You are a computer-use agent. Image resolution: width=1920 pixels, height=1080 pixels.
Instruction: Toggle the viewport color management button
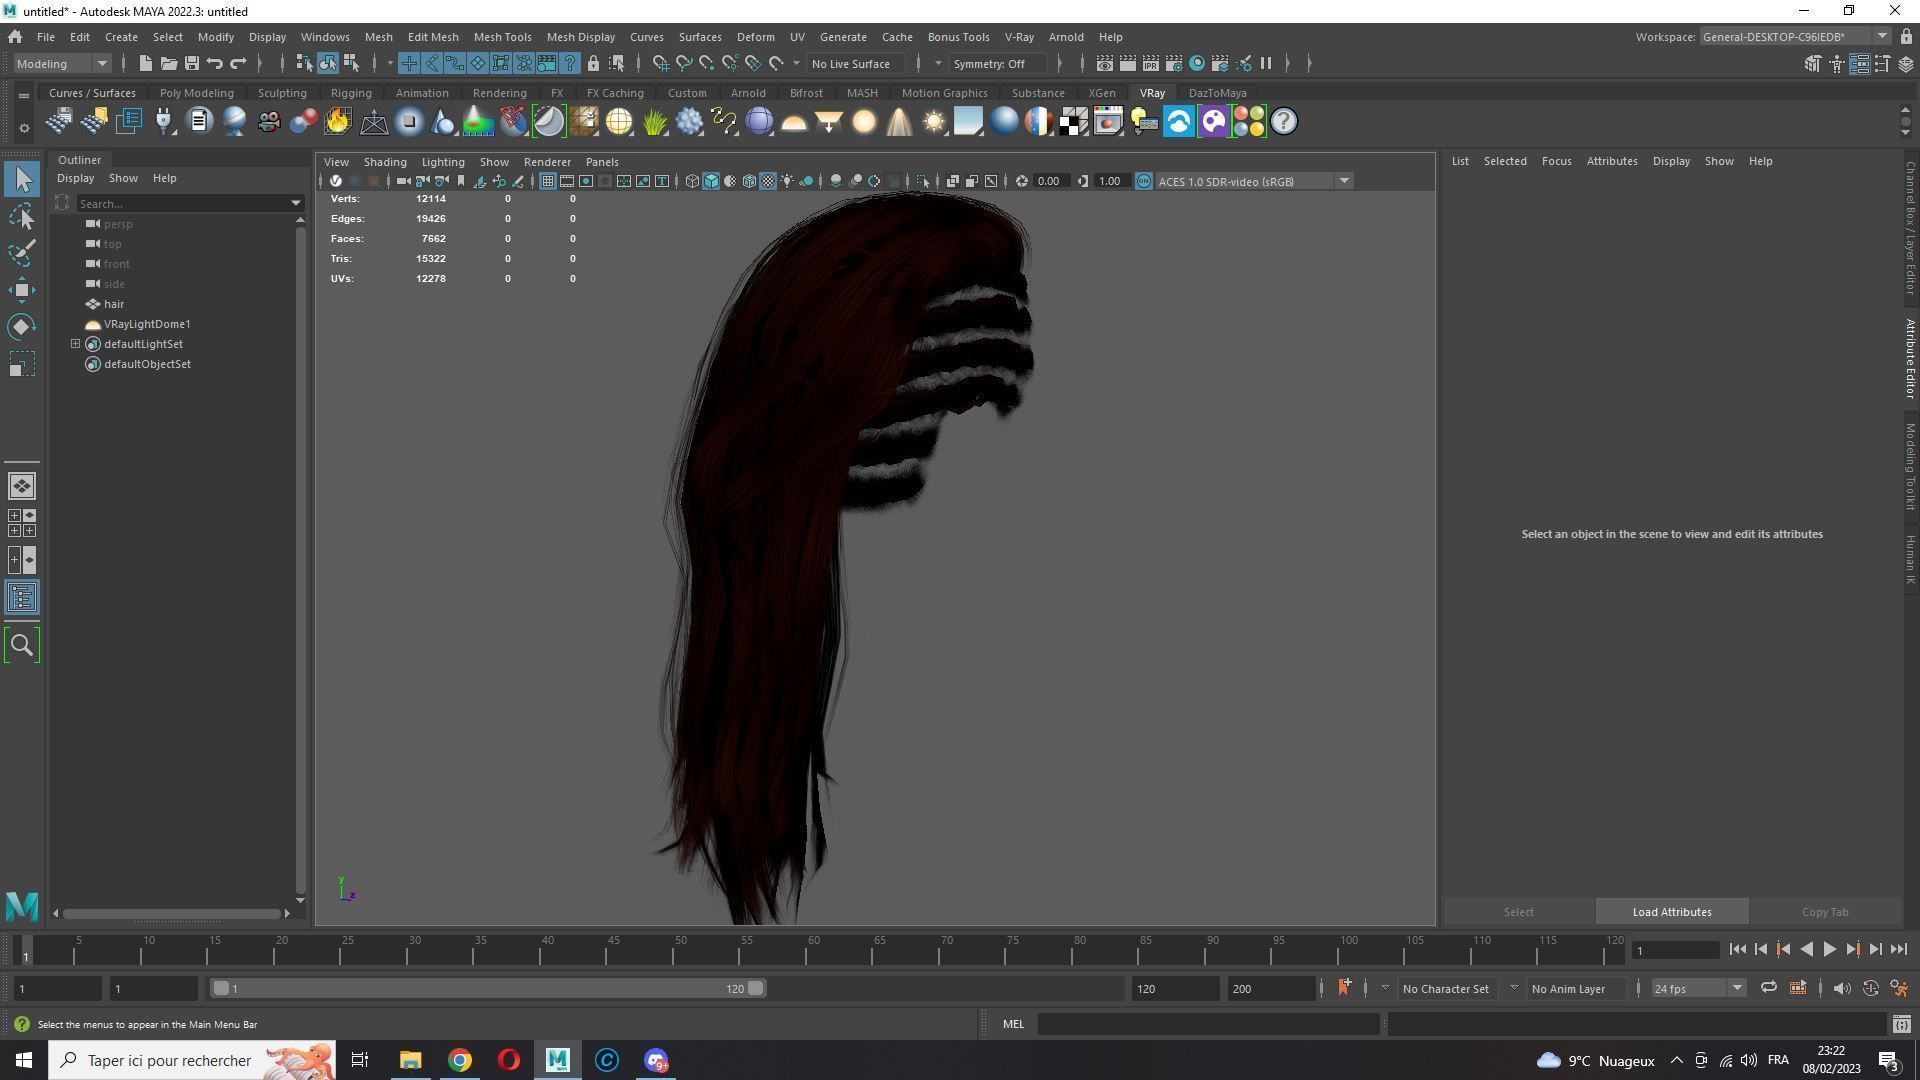coord(1144,182)
